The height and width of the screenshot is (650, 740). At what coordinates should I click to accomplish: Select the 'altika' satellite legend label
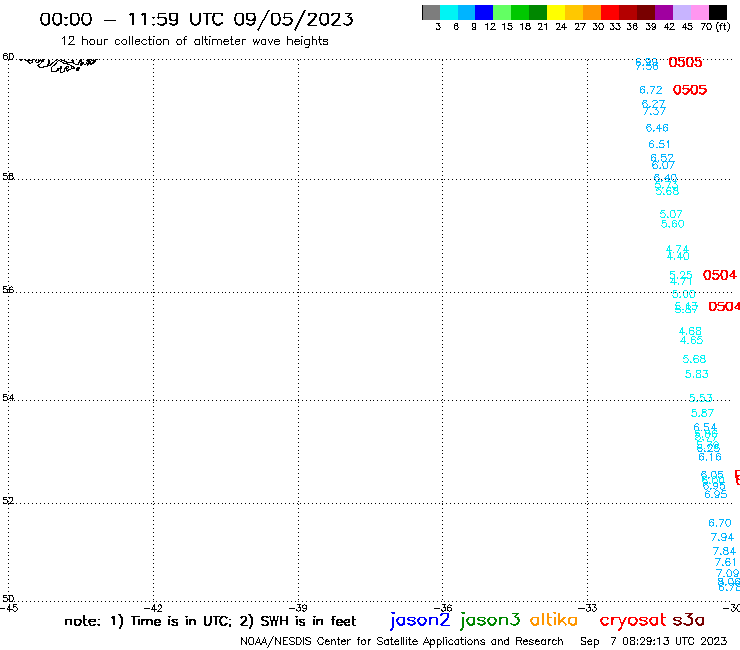553,619
